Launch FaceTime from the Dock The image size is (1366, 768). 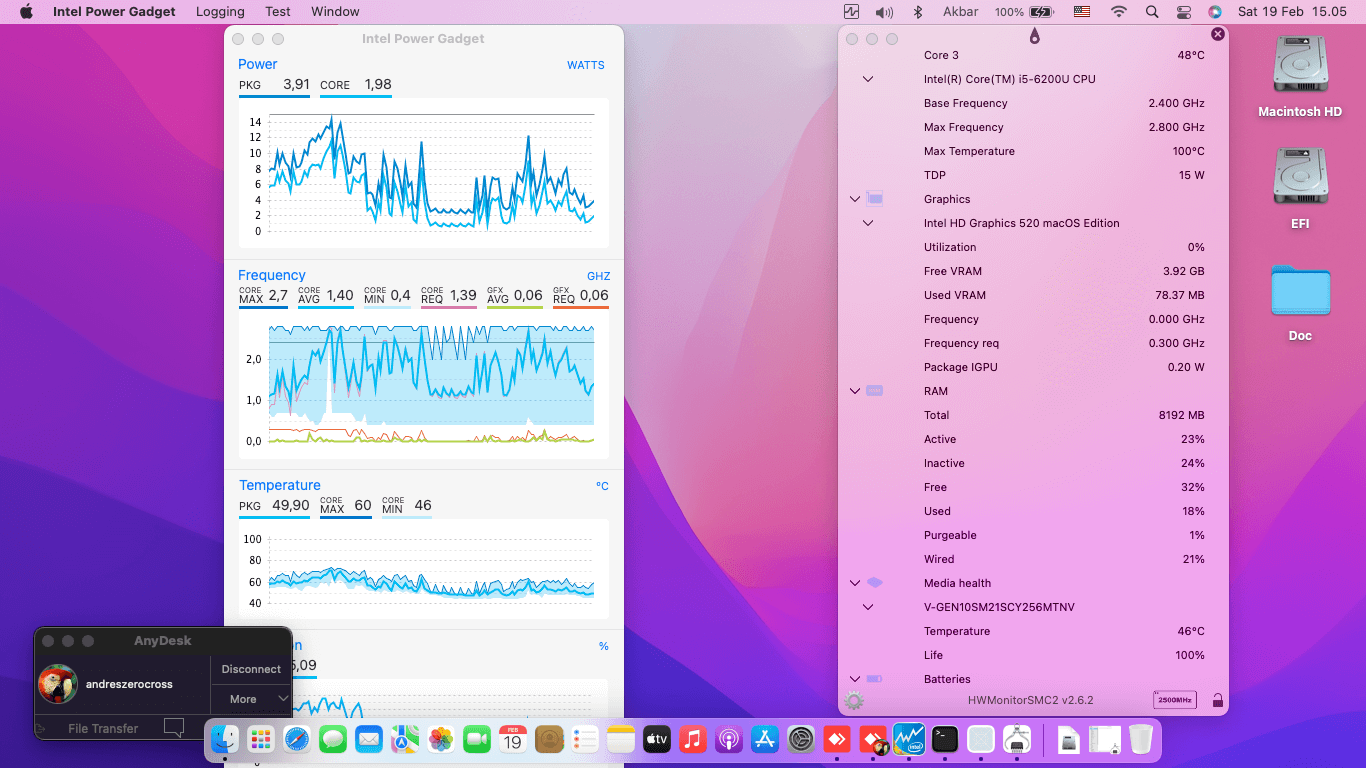click(x=477, y=740)
